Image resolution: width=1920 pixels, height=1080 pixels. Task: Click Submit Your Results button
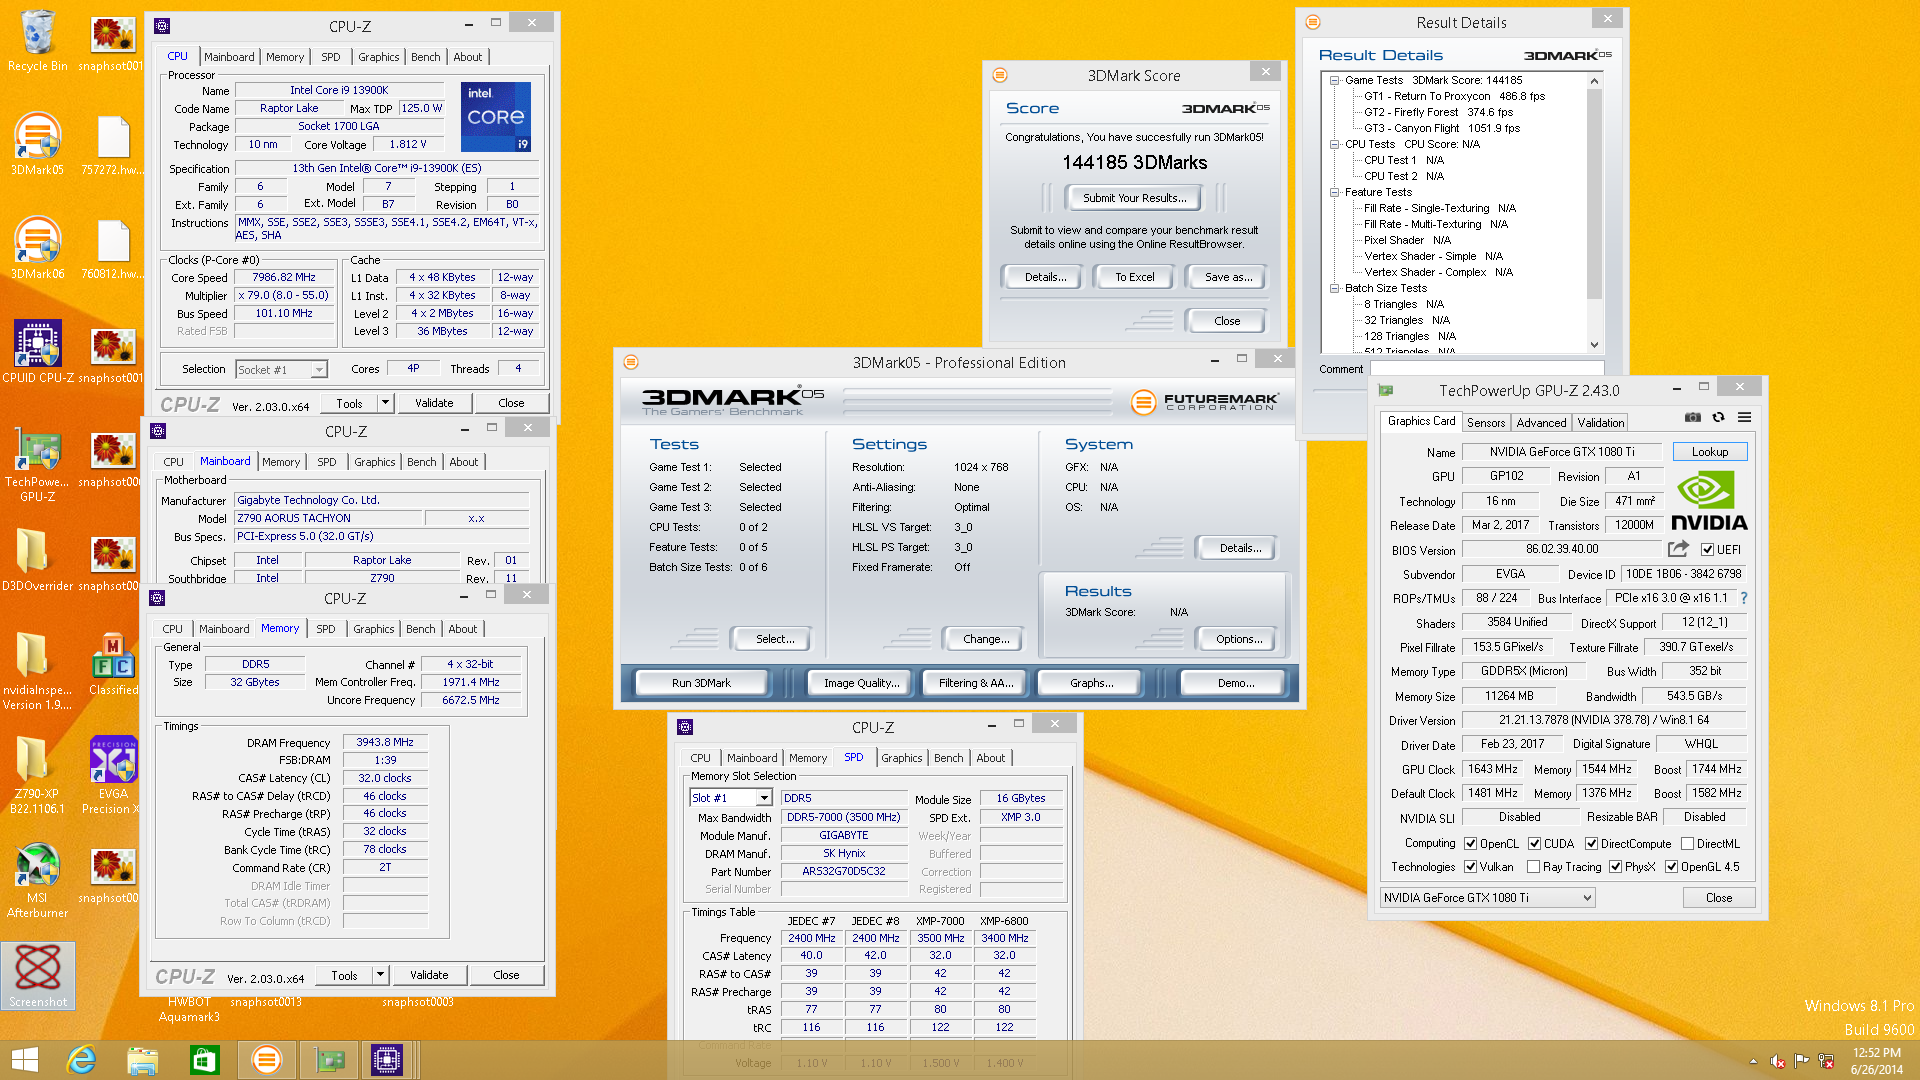(1134, 198)
